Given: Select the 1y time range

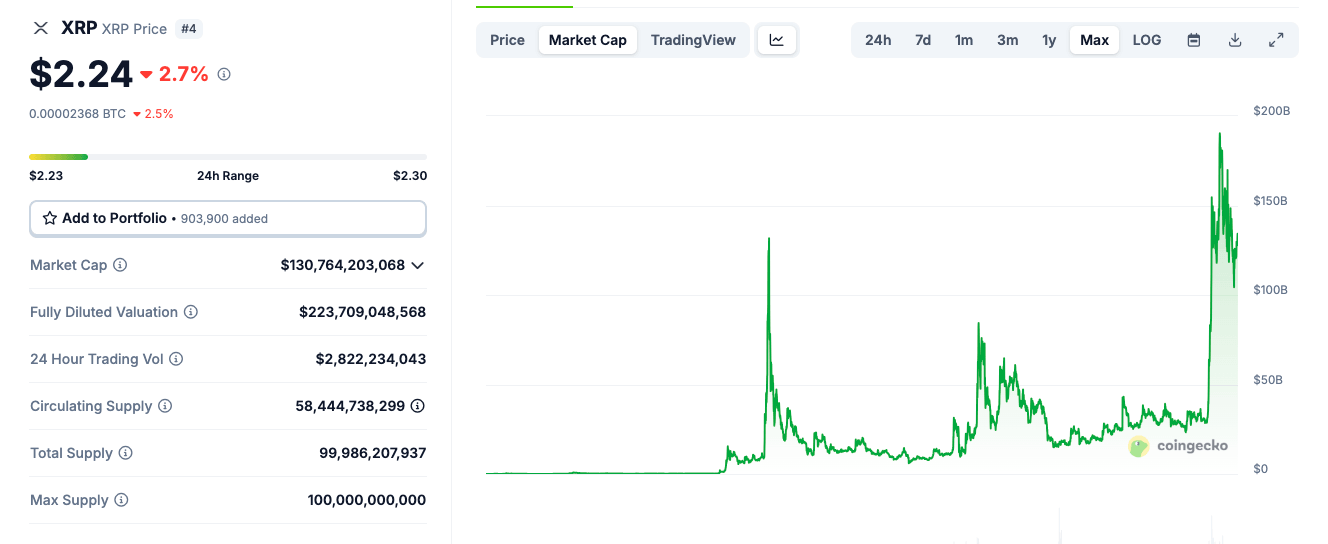Looking at the screenshot, I should coord(1049,40).
